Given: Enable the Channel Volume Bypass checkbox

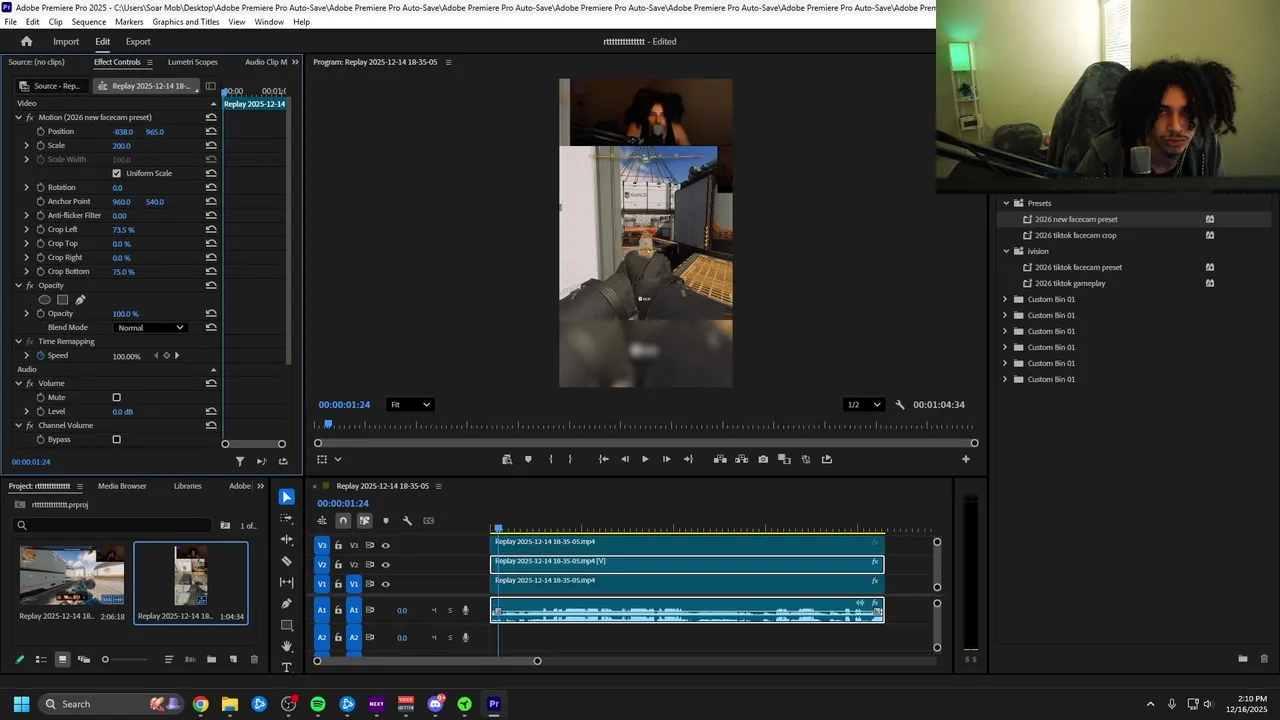Looking at the screenshot, I should coord(116,439).
